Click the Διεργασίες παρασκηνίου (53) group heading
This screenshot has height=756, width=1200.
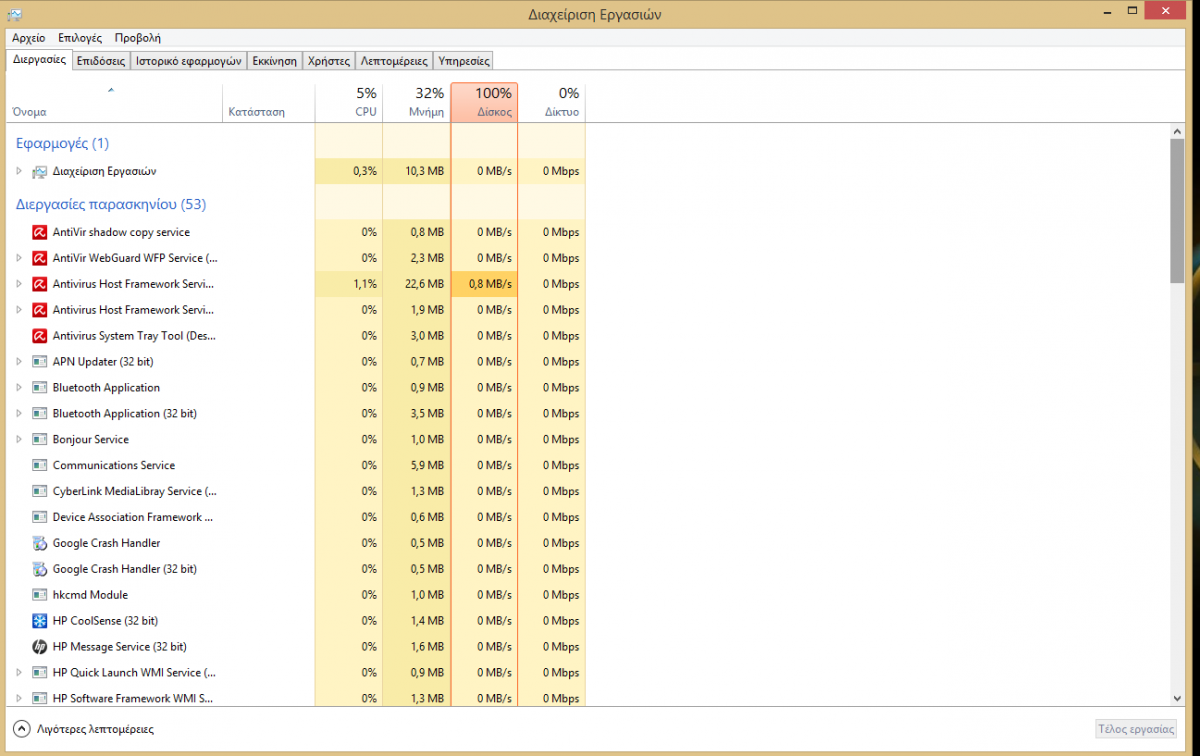click(x=111, y=204)
